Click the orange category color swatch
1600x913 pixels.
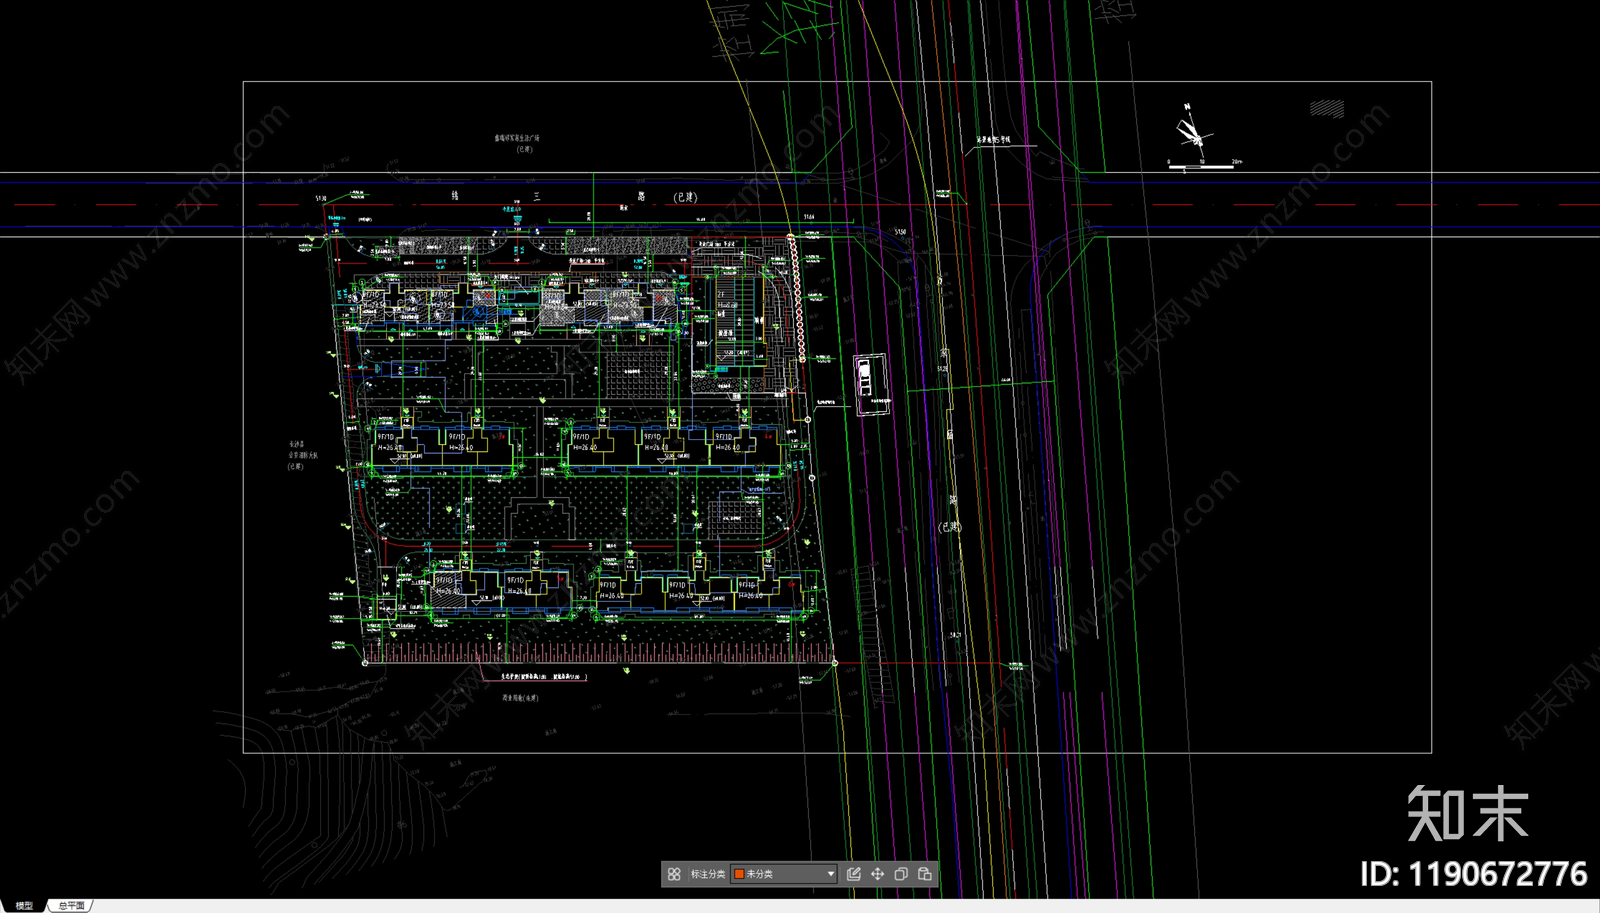coord(739,874)
